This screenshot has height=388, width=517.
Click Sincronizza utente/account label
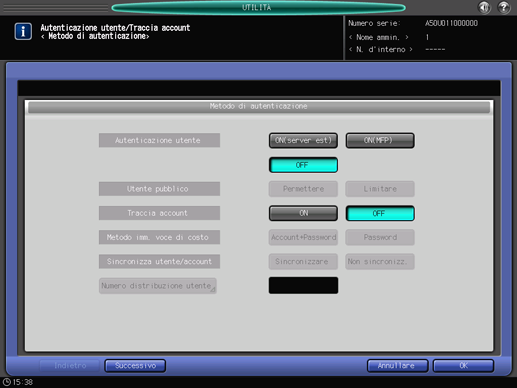(159, 261)
